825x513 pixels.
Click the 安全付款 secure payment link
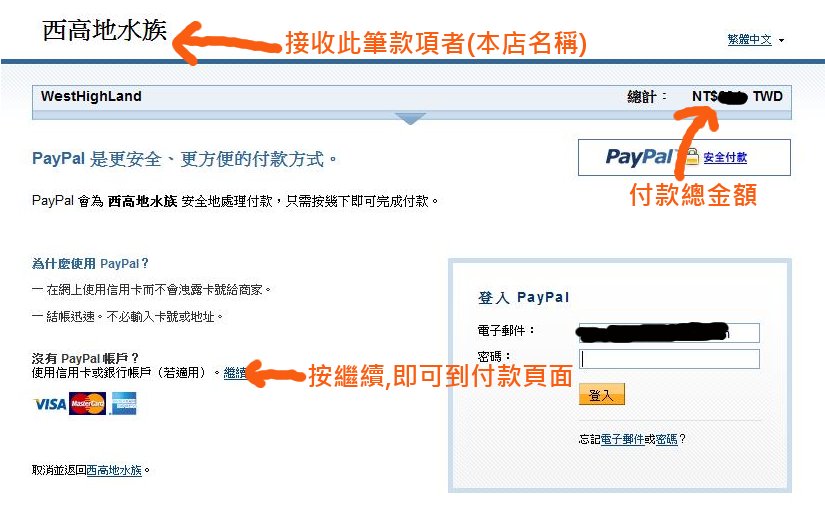(725, 157)
